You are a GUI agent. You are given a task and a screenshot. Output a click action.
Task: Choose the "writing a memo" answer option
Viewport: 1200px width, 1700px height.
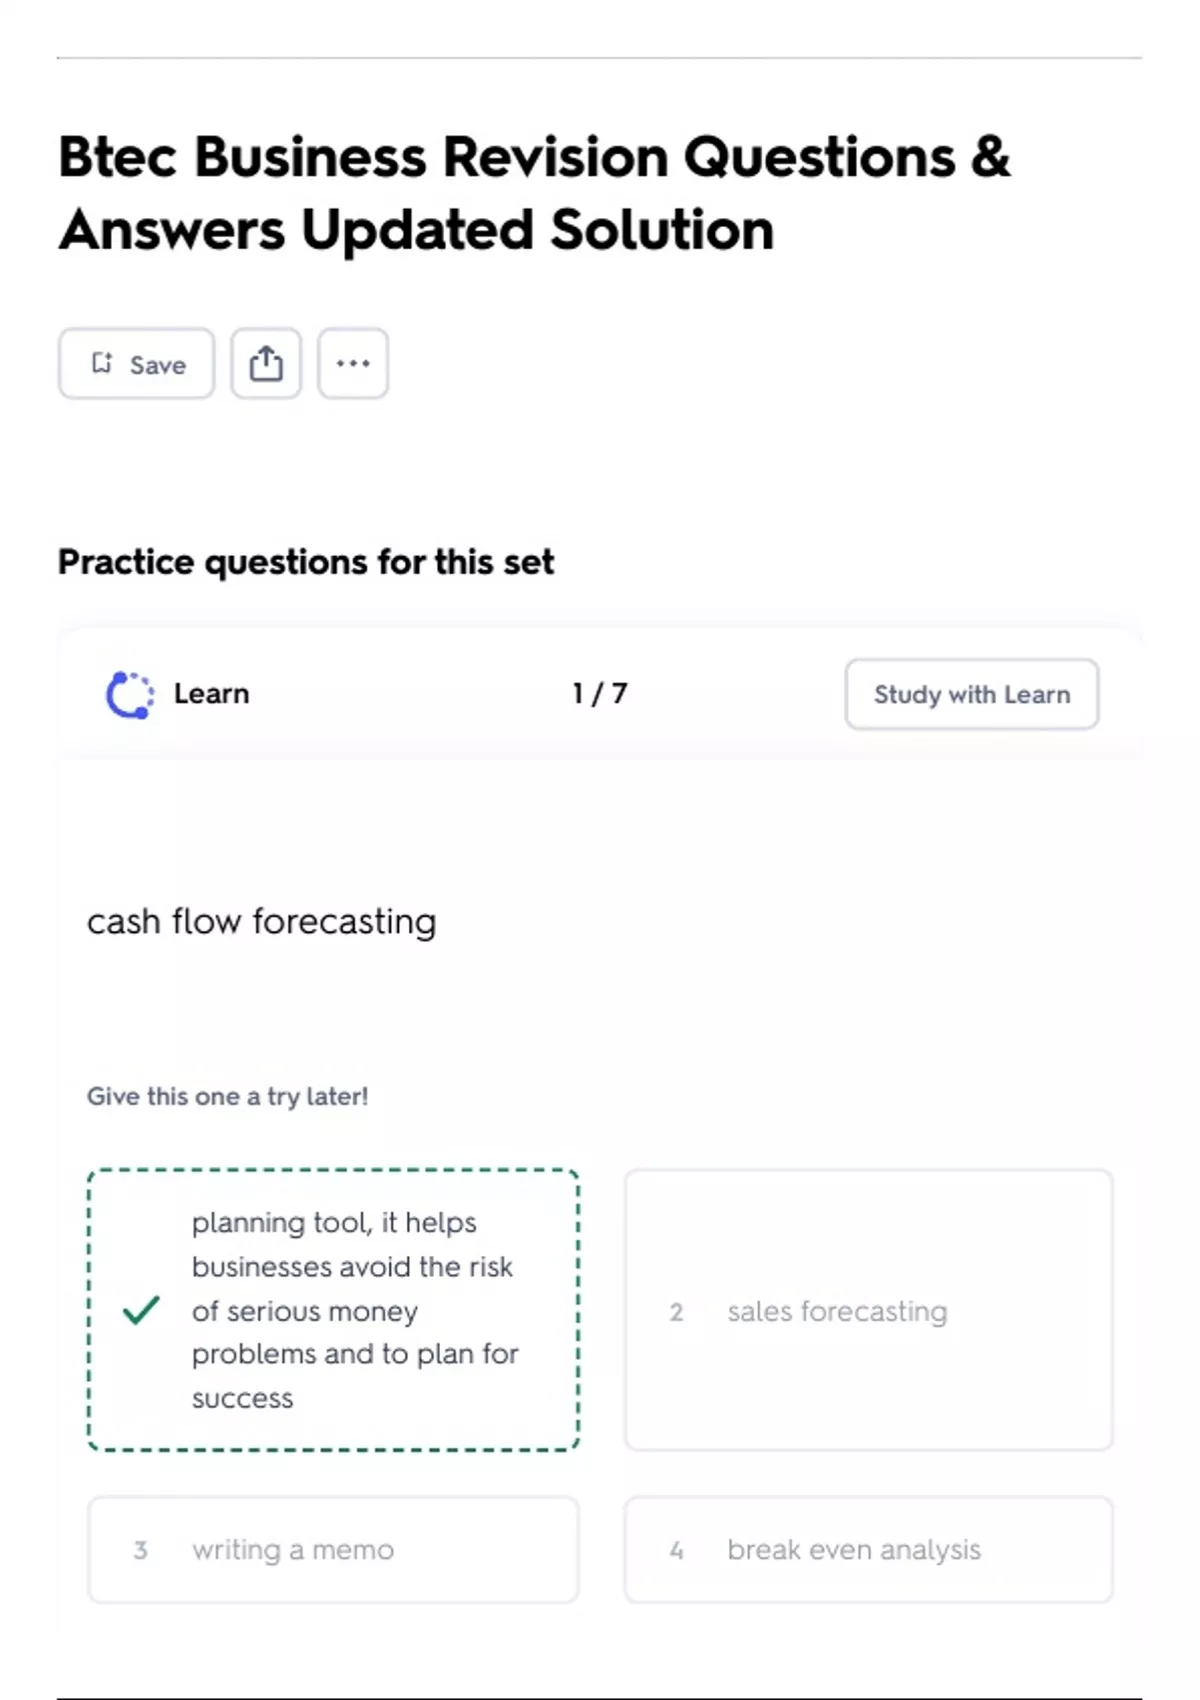point(293,1550)
